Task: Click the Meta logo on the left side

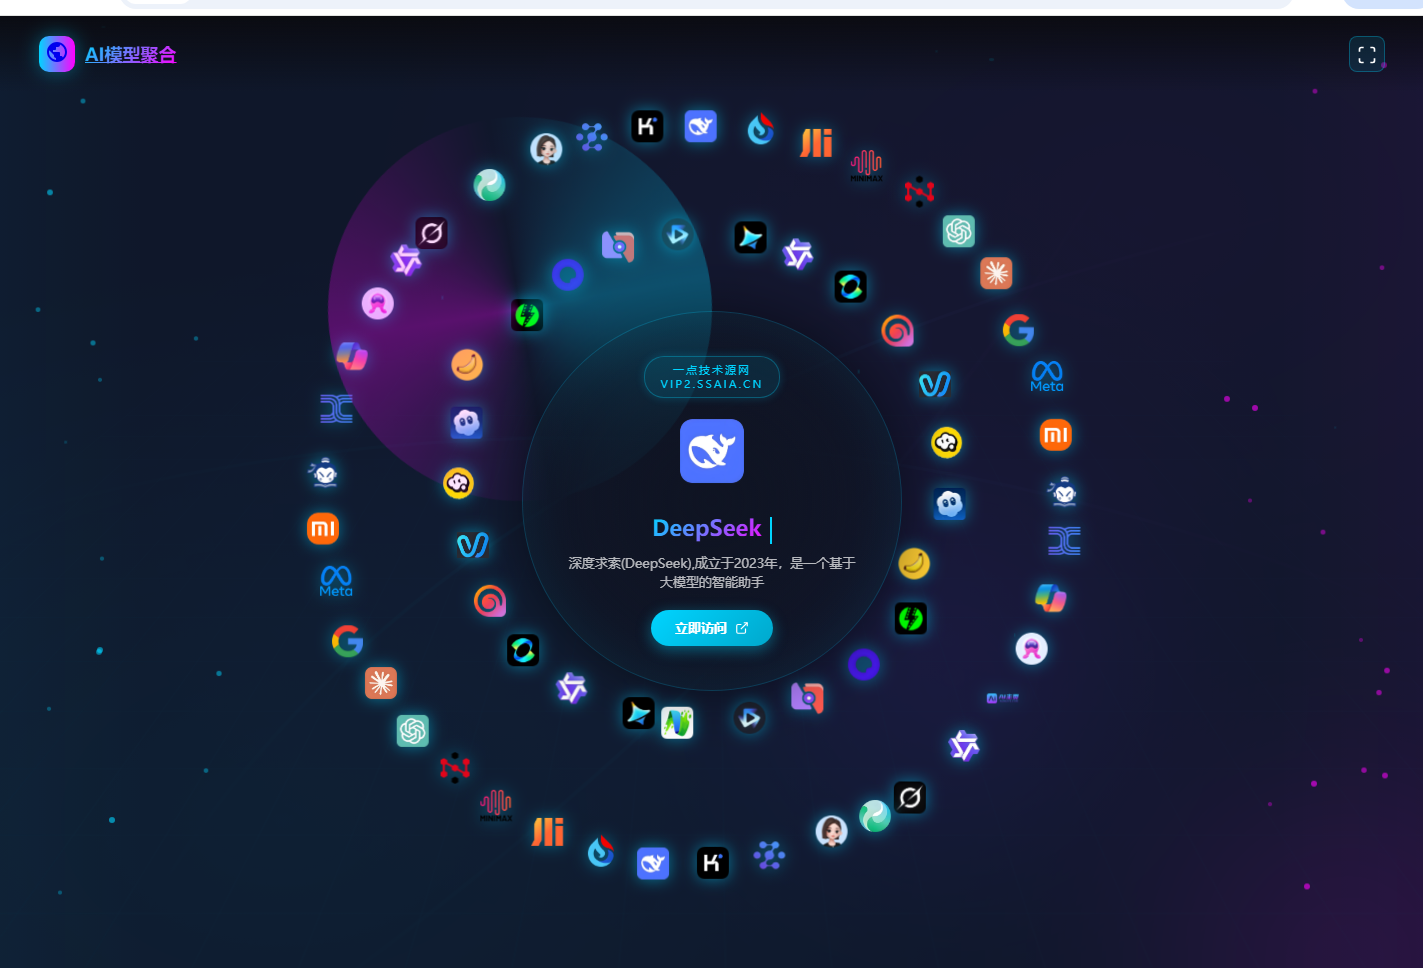Action: point(336,581)
